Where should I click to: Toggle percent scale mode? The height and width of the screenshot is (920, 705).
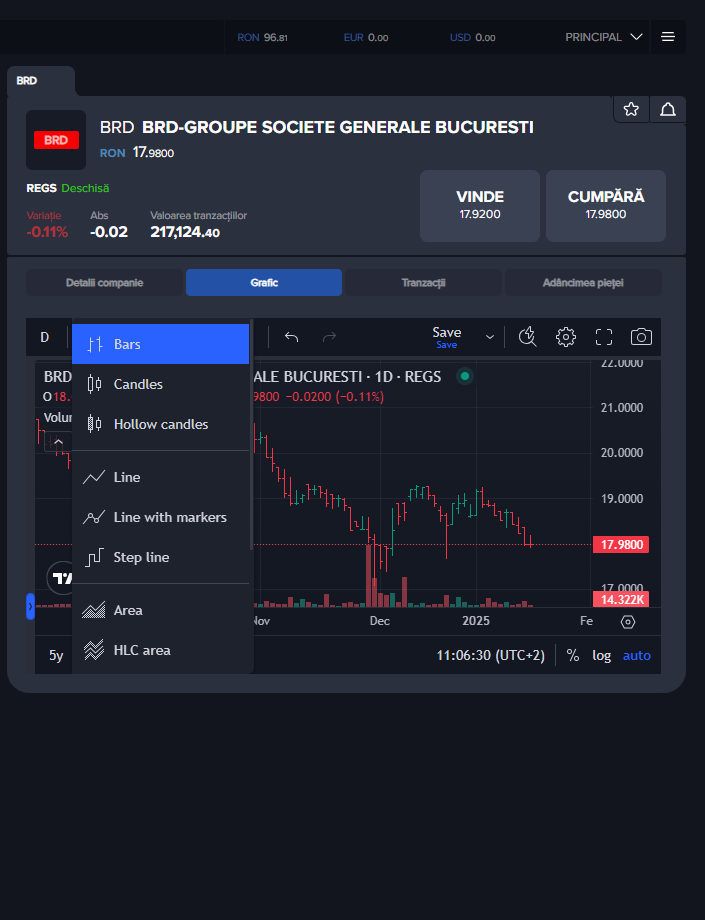coord(573,655)
